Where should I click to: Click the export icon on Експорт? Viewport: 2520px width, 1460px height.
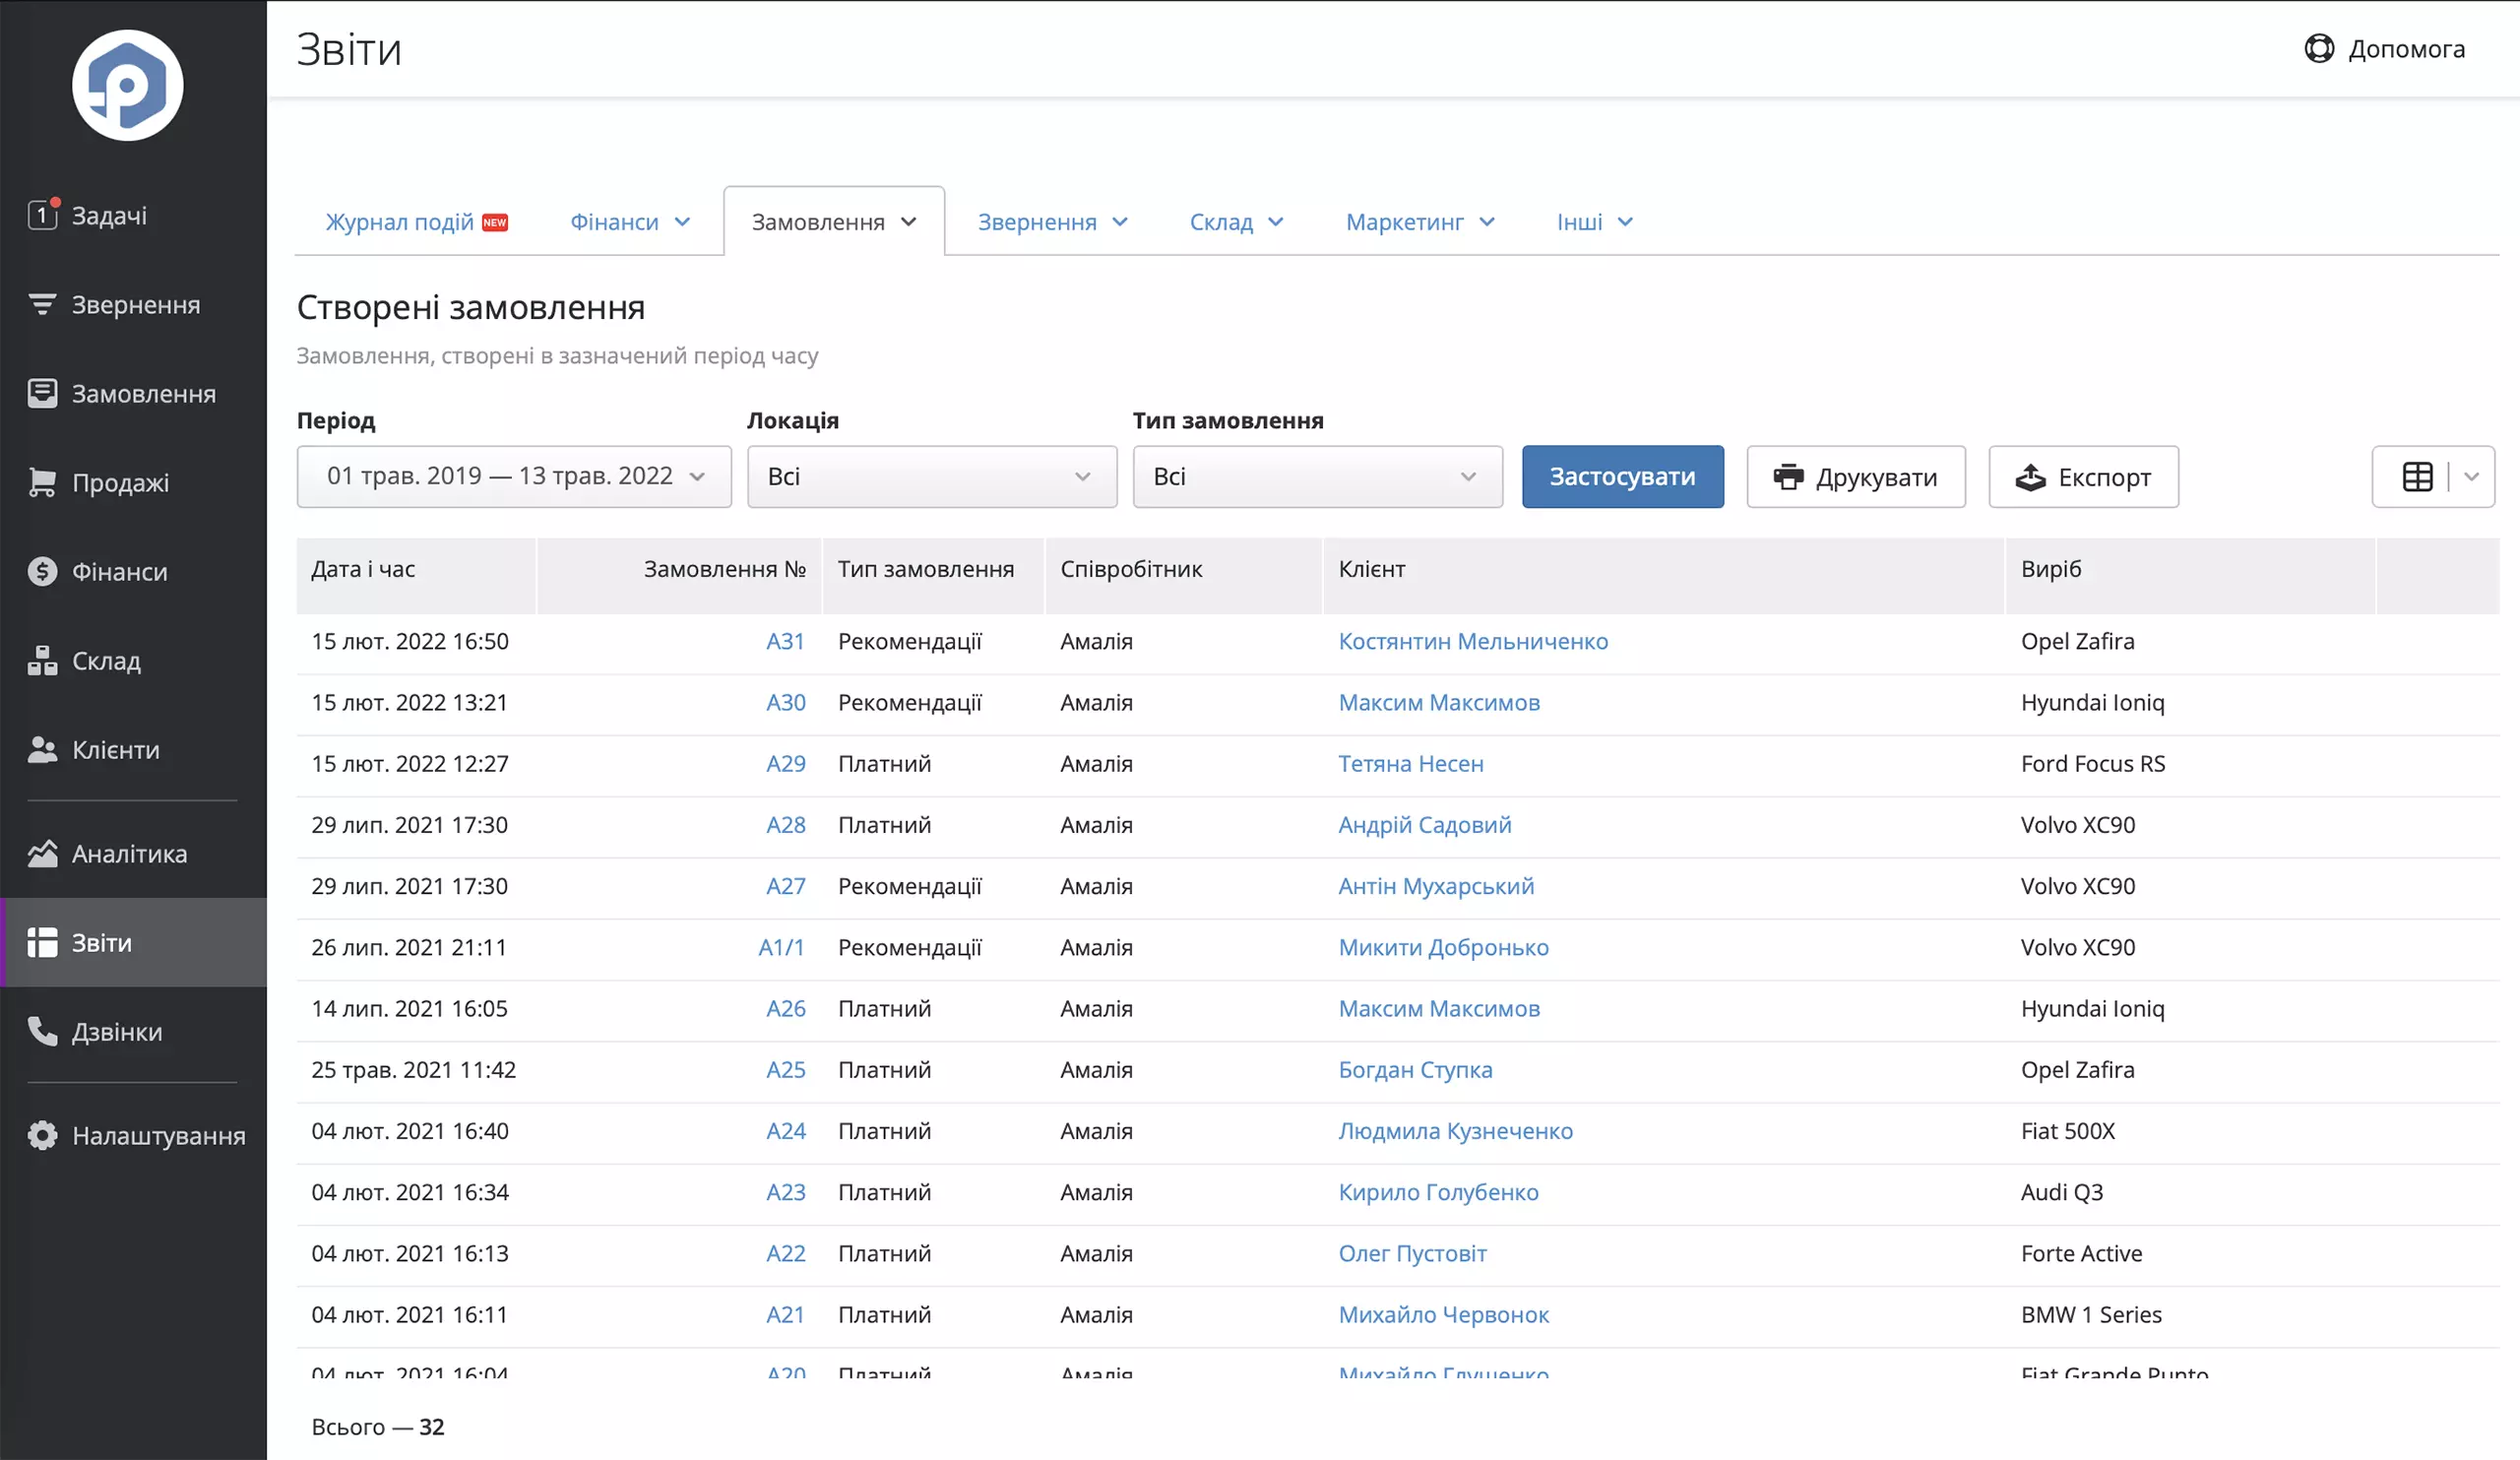point(2030,477)
